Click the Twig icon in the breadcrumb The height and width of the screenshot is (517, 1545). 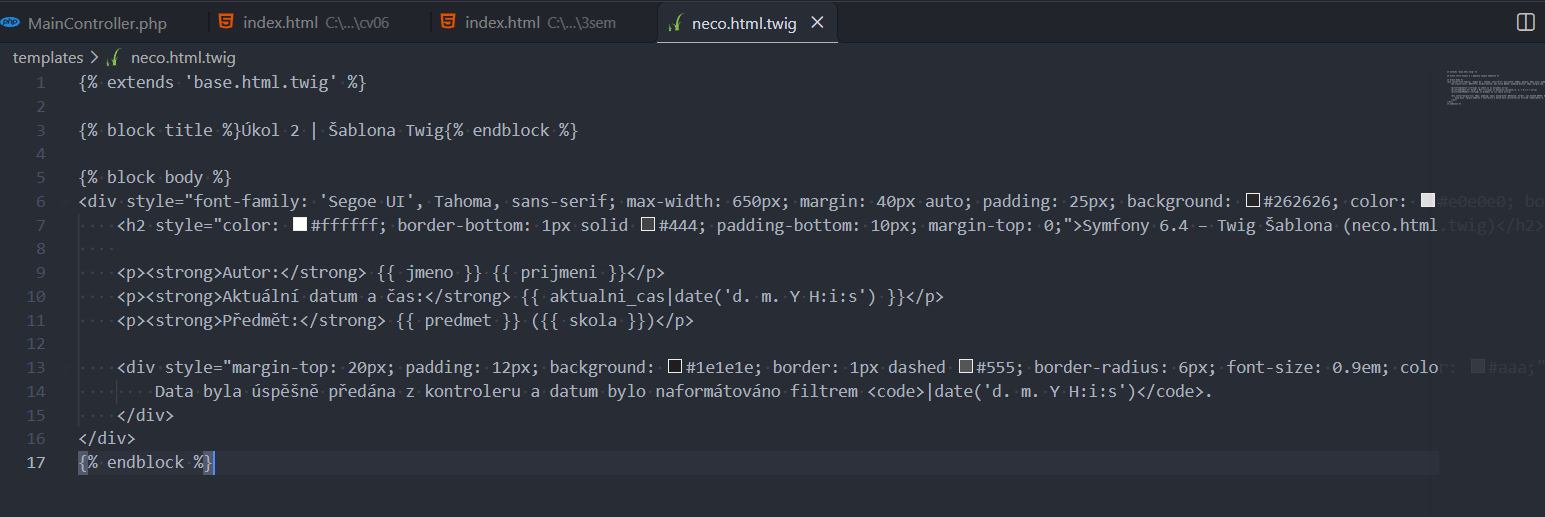coord(113,58)
